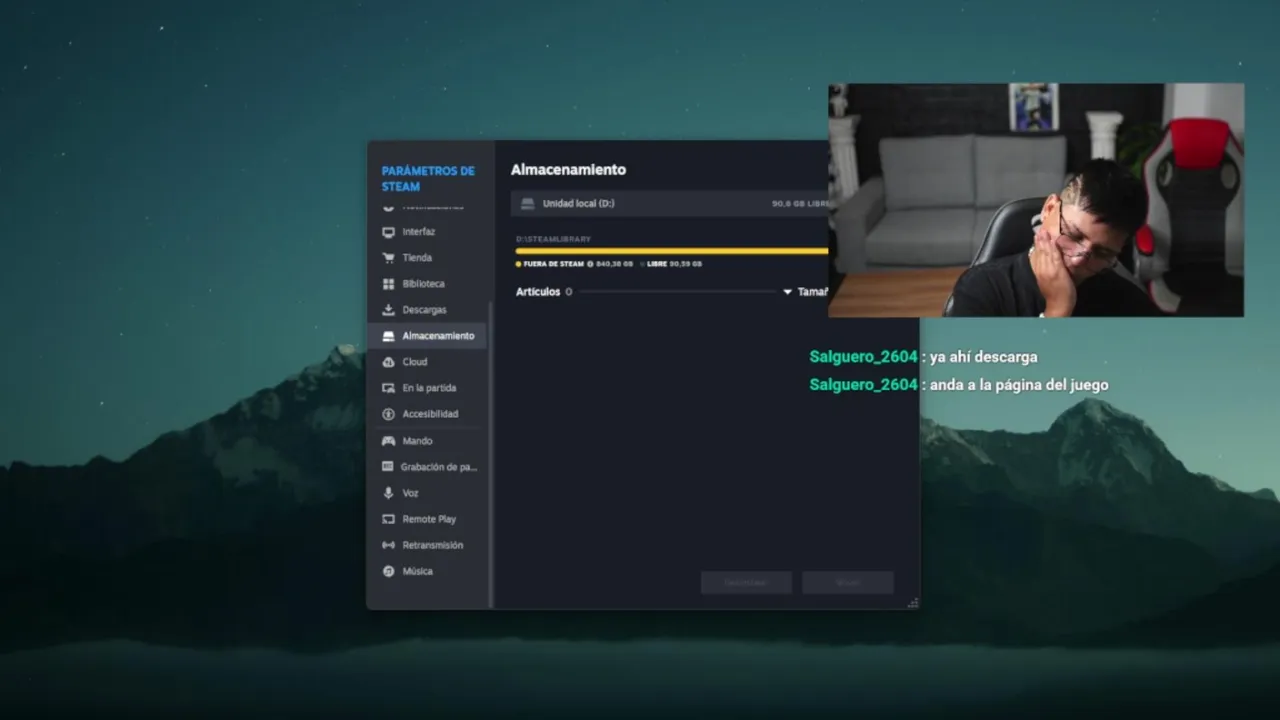Click the D:\STEAMLIBRARY path text
Image resolution: width=1280 pixels, height=720 pixels.
(553, 239)
